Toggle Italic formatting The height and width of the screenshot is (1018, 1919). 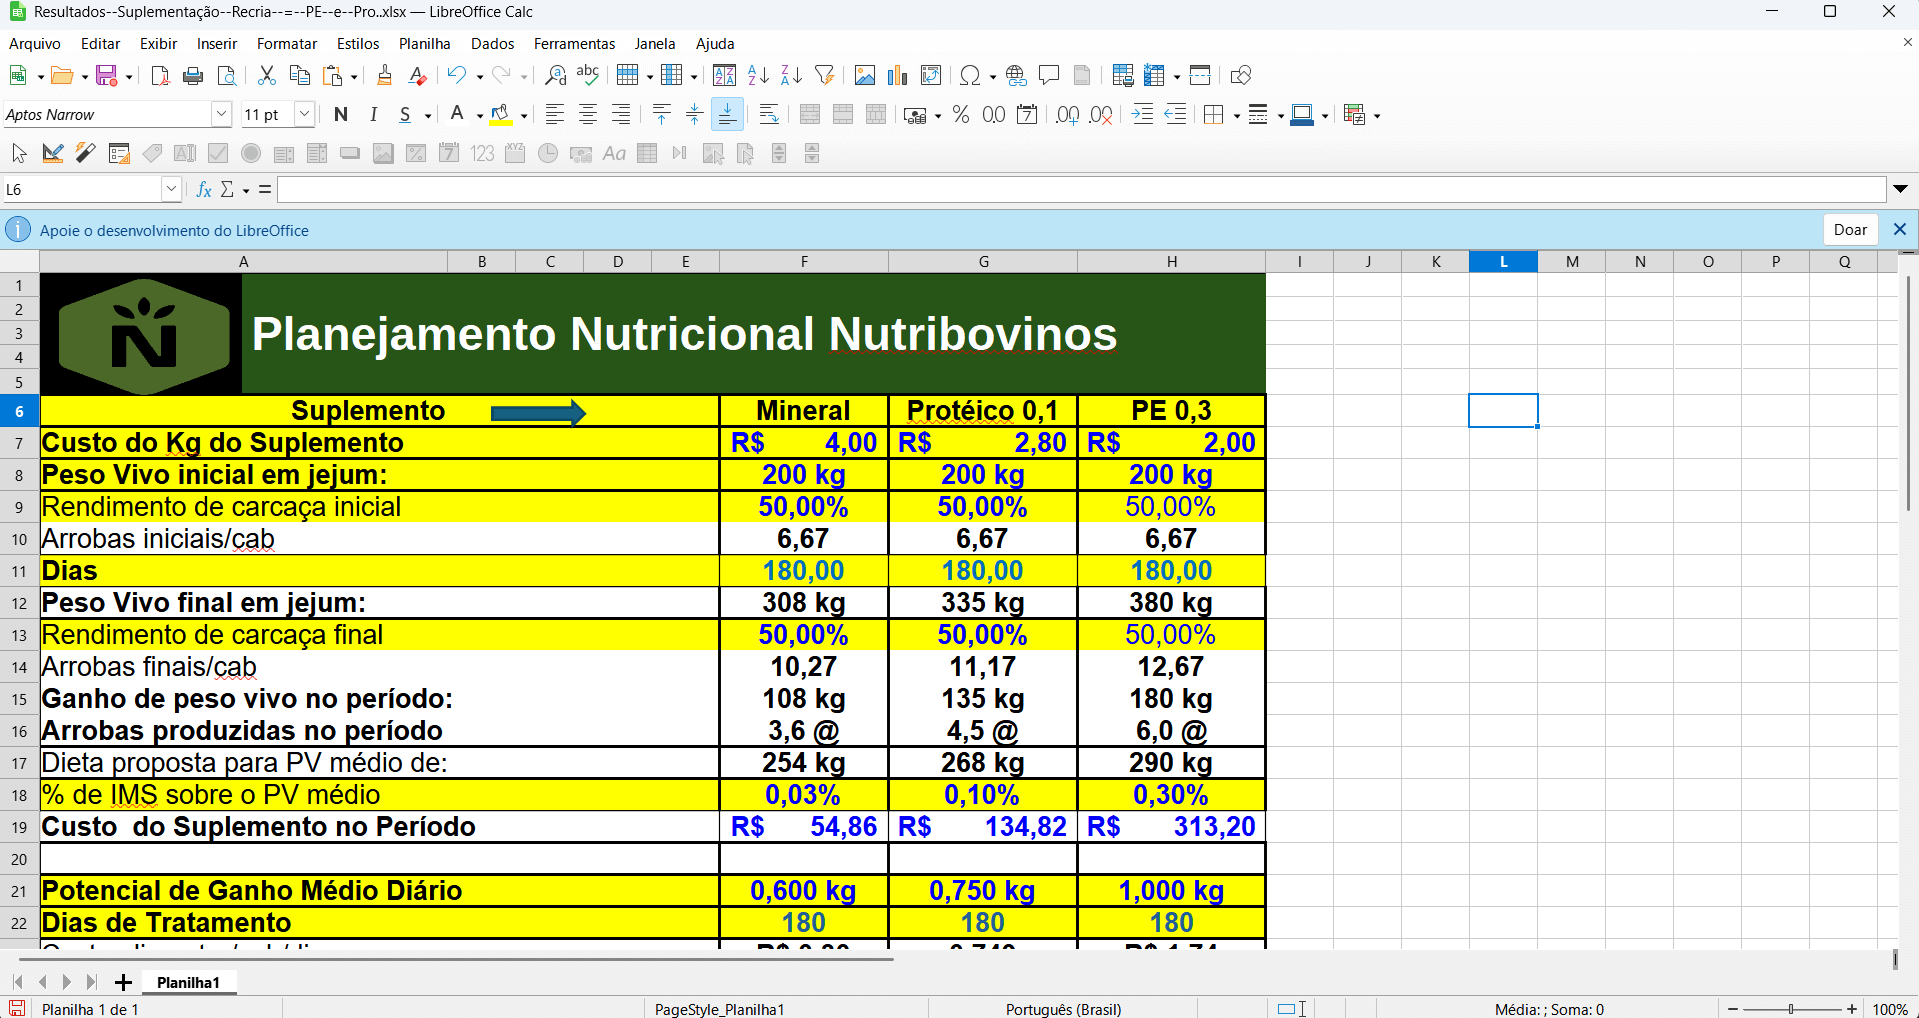[374, 115]
